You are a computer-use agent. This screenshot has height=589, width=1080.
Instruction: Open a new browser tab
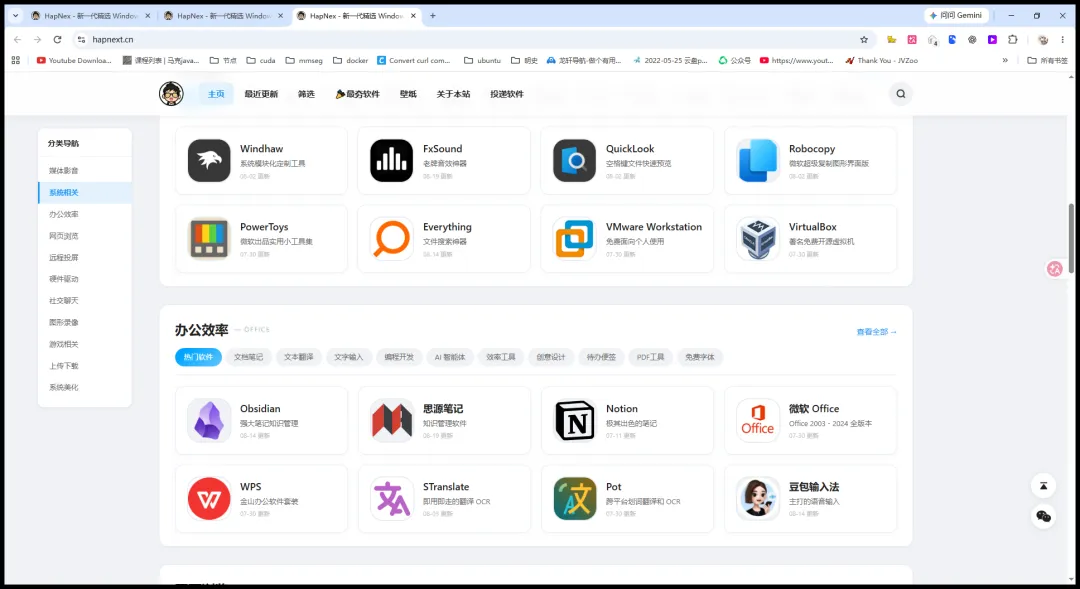coord(433,15)
